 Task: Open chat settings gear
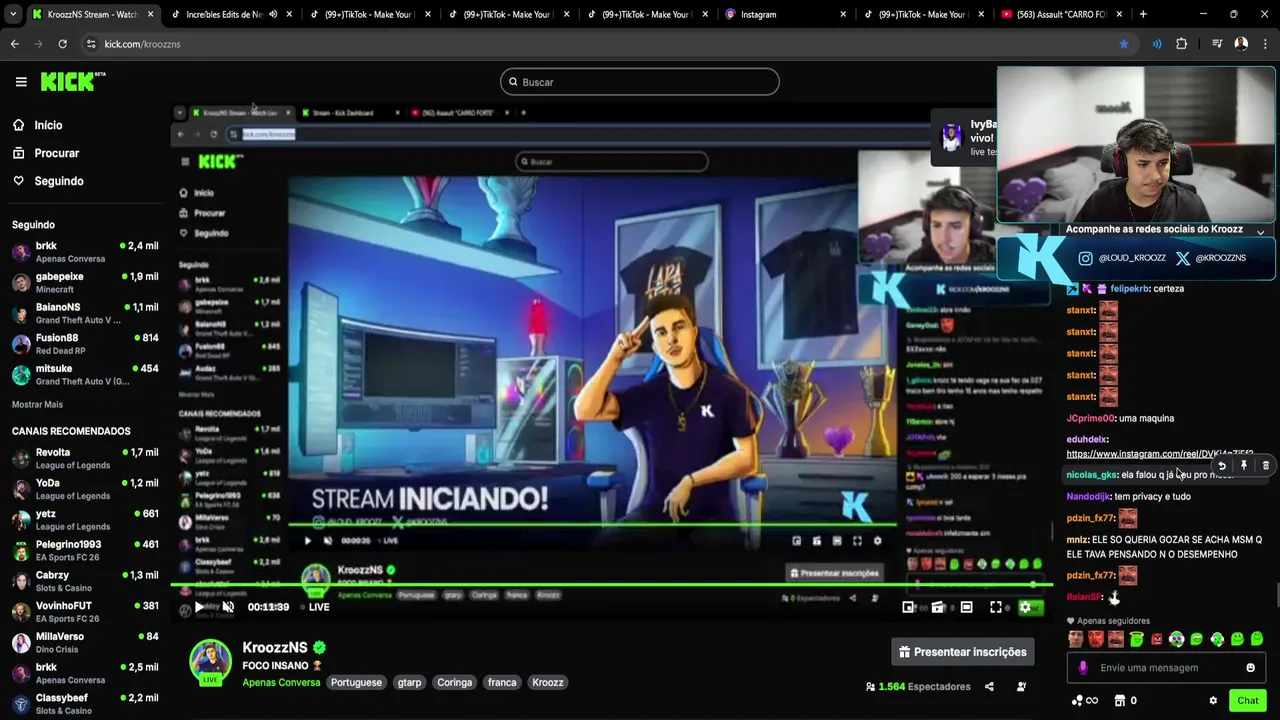click(1213, 701)
